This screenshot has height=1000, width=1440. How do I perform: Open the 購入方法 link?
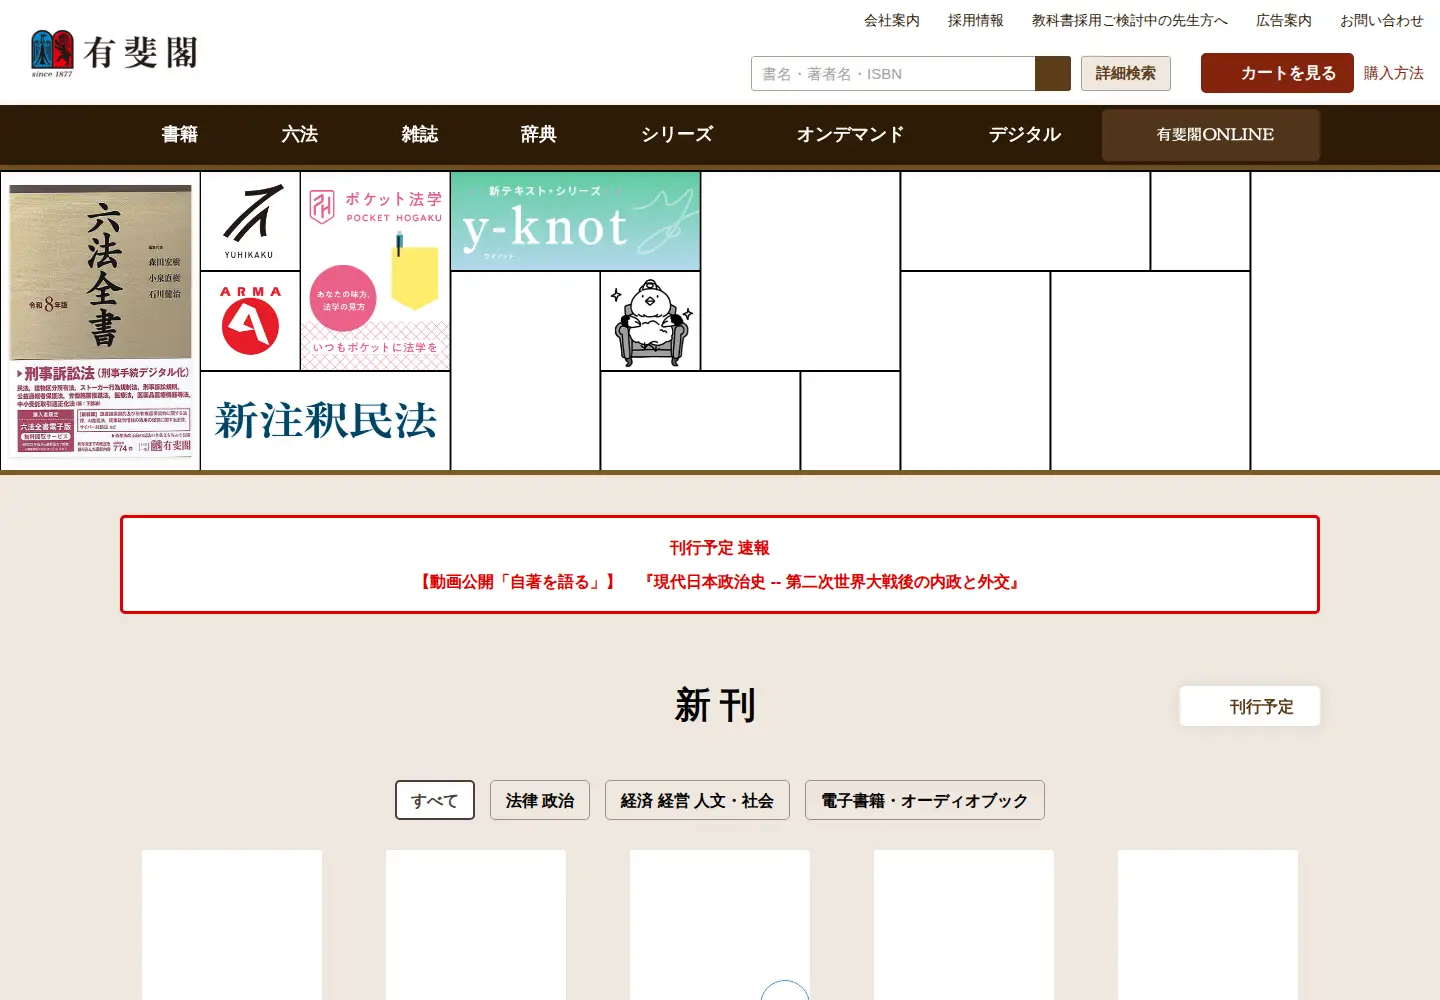pyautogui.click(x=1393, y=73)
